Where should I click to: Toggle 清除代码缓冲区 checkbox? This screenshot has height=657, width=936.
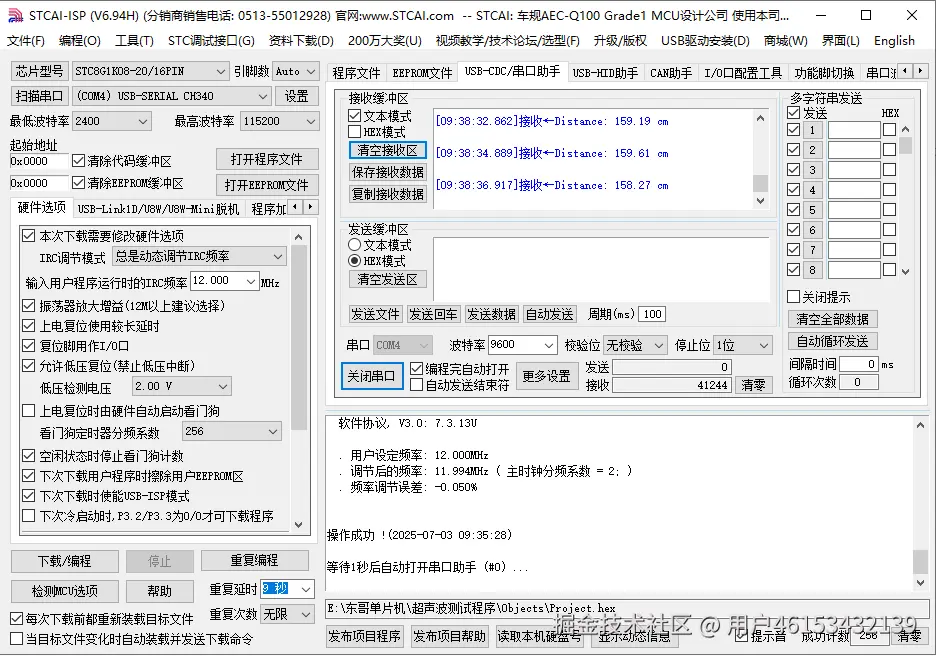click(78, 161)
